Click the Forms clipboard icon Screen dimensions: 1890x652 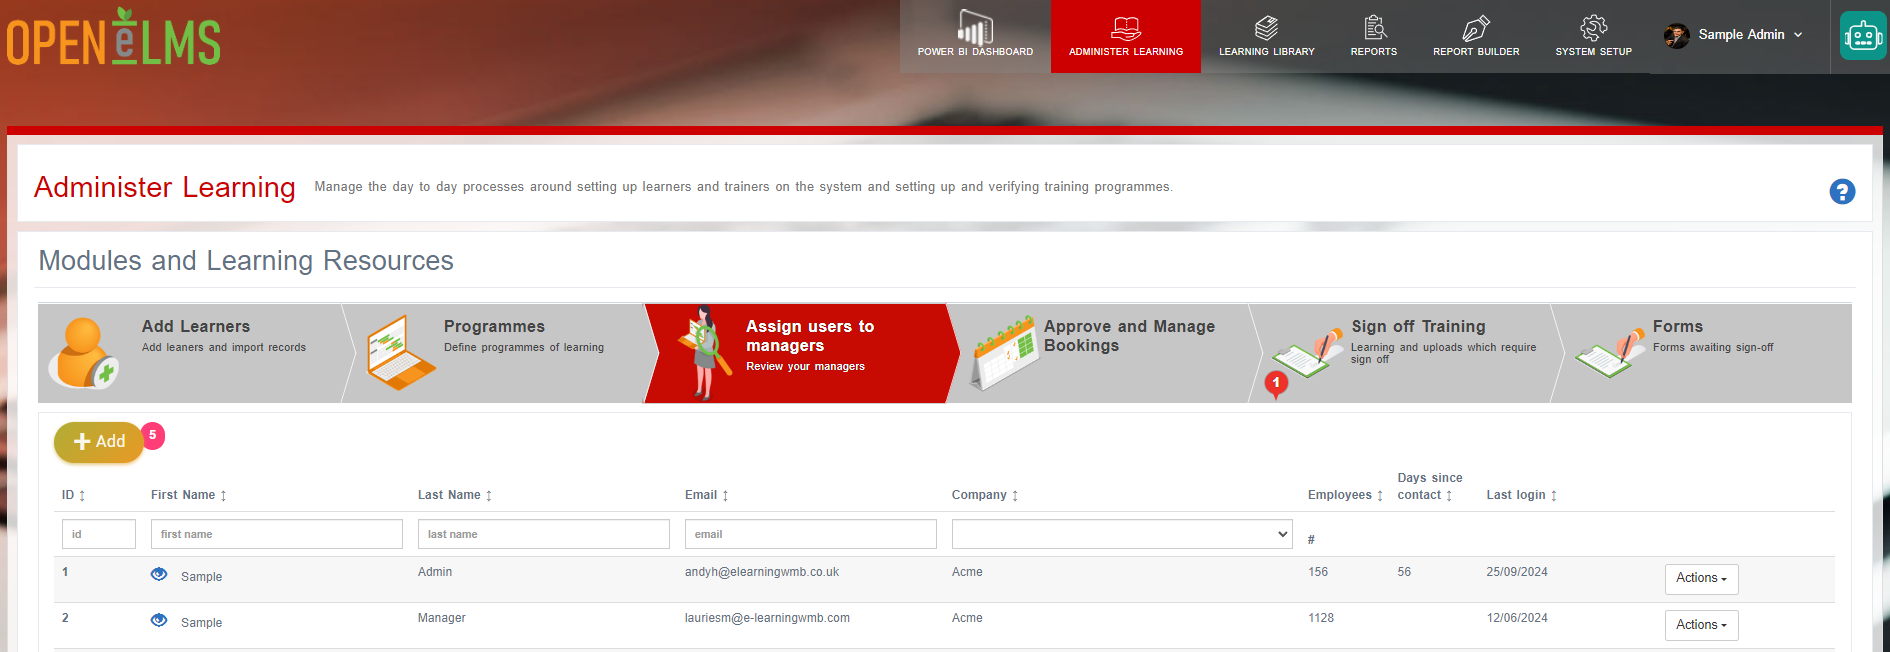pos(1610,353)
